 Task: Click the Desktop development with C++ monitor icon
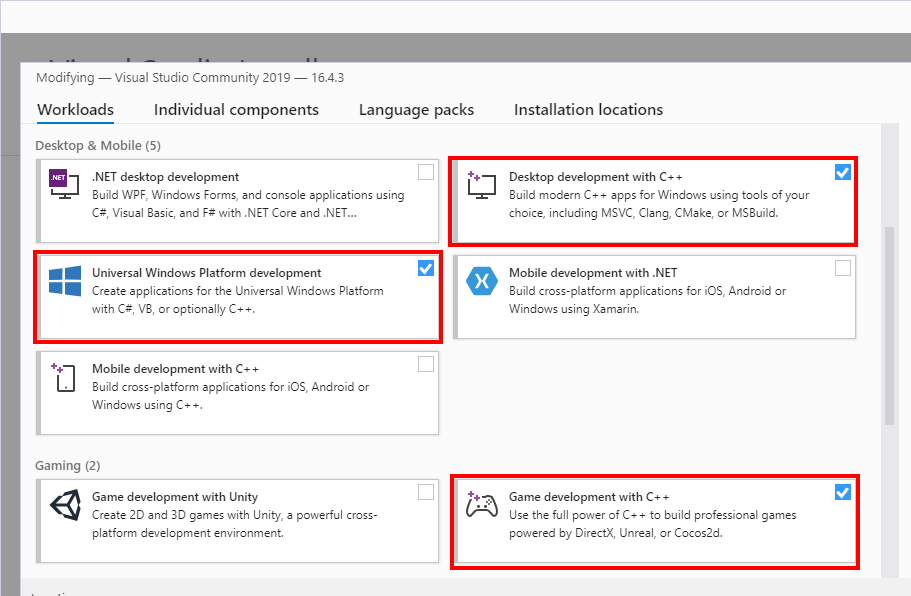[482, 185]
